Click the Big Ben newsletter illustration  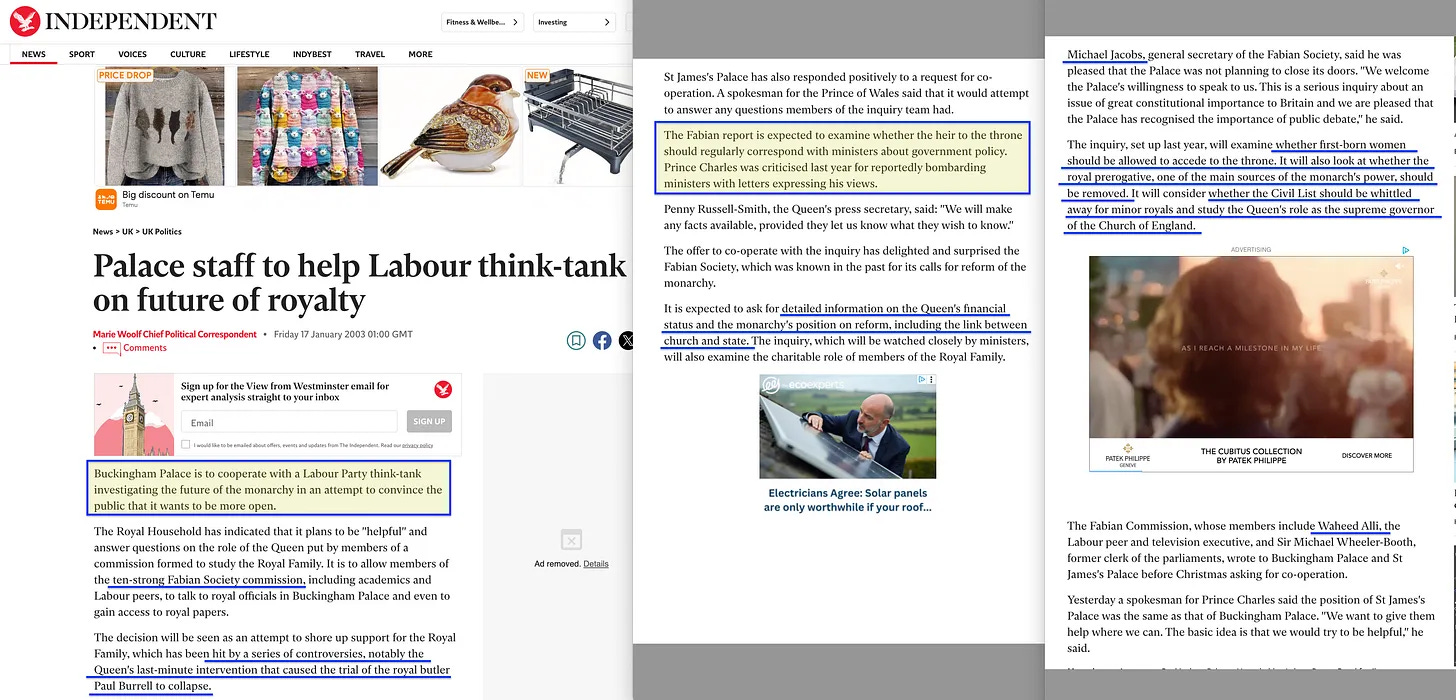click(x=135, y=415)
